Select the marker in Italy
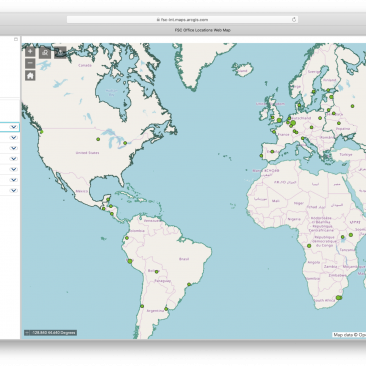366x366 pixels. click(x=303, y=138)
